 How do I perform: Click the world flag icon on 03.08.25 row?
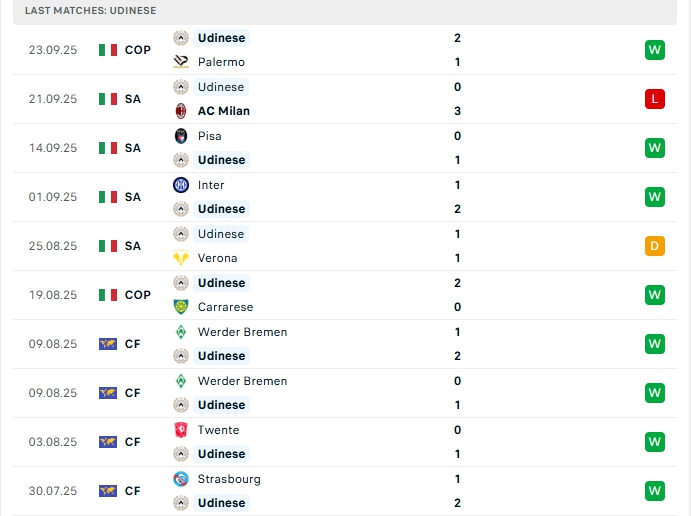coord(108,442)
